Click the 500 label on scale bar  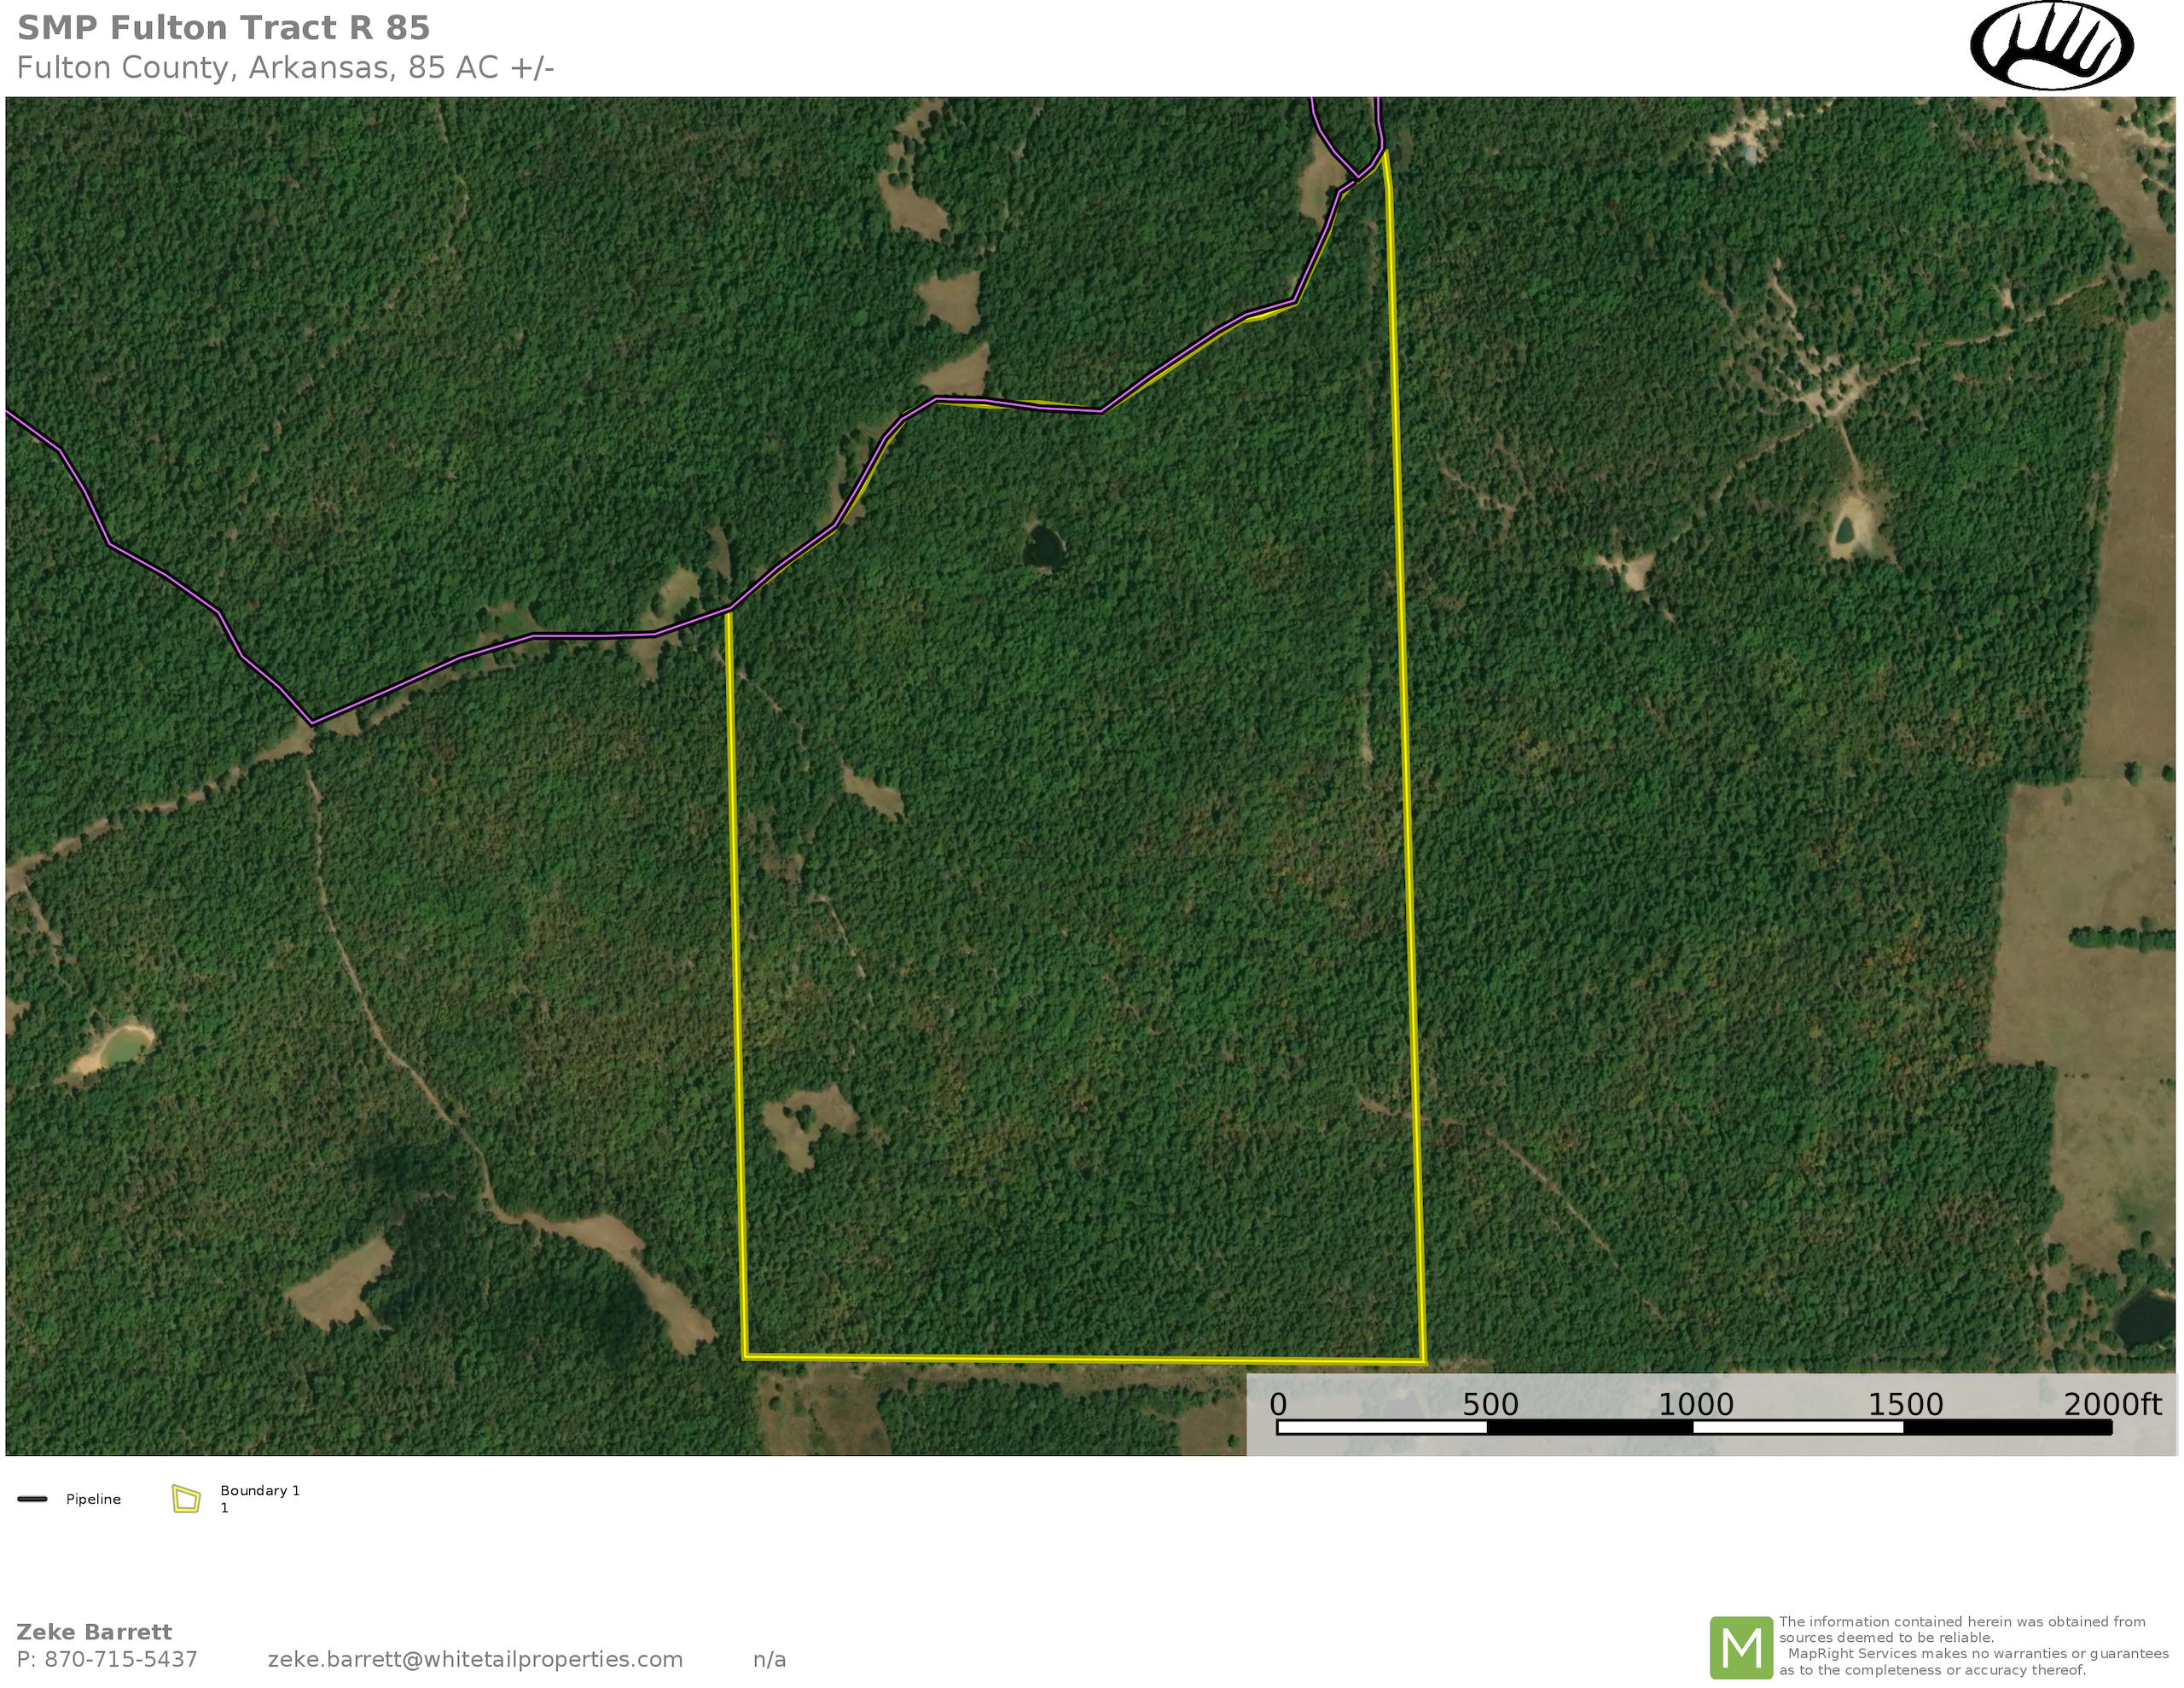1490,1404
